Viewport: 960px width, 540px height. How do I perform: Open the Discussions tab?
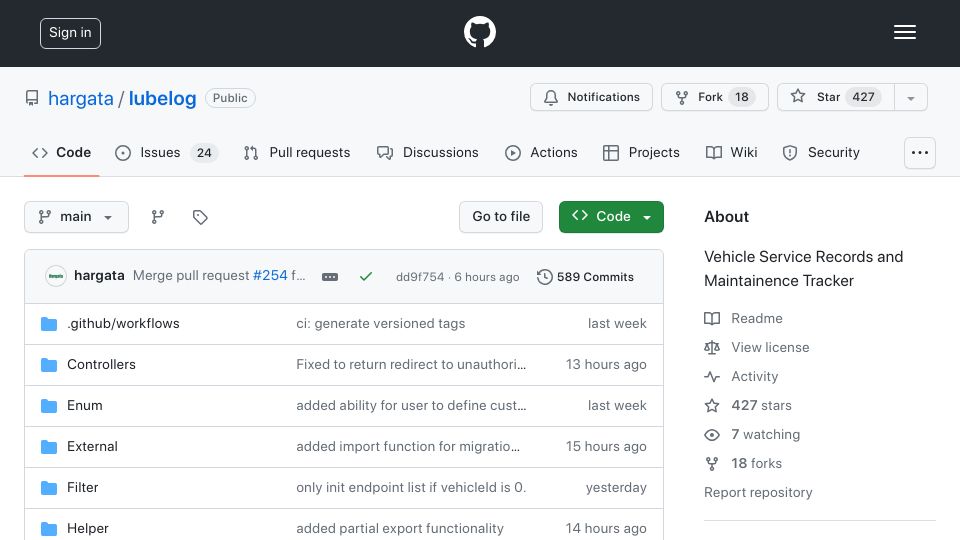[x=427, y=152]
